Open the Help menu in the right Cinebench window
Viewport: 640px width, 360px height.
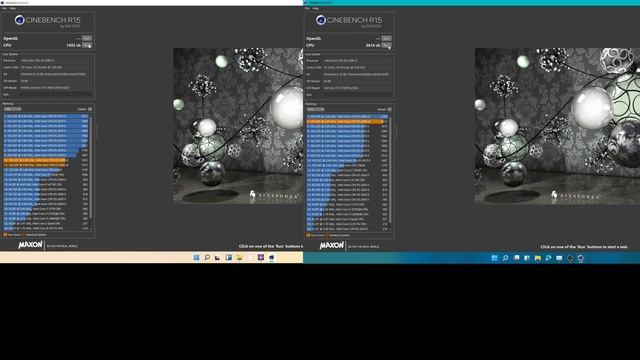(x=316, y=8)
